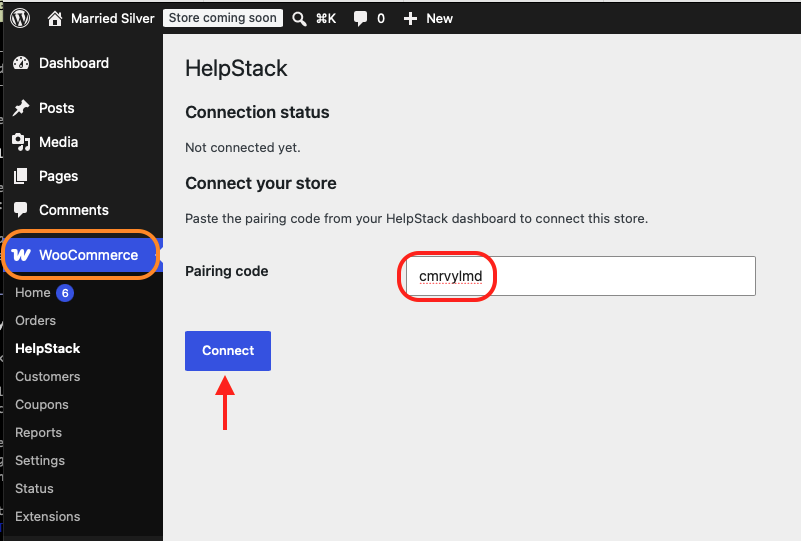
Task: Open the WordPress logo menu
Action: click(20, 18)
